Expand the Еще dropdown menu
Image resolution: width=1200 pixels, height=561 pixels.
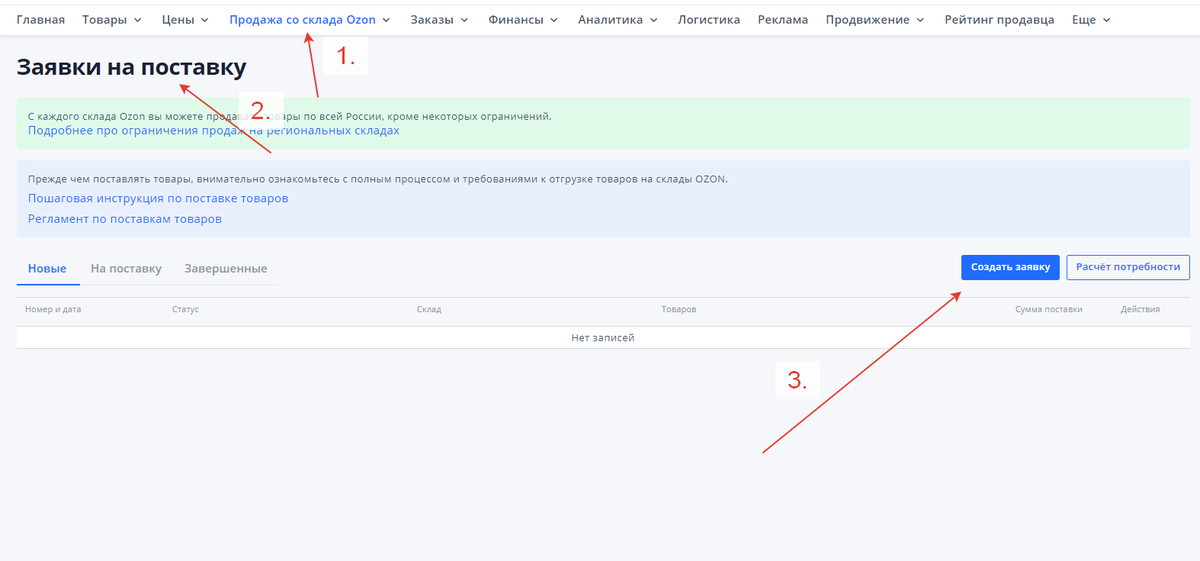(1091, 20)
